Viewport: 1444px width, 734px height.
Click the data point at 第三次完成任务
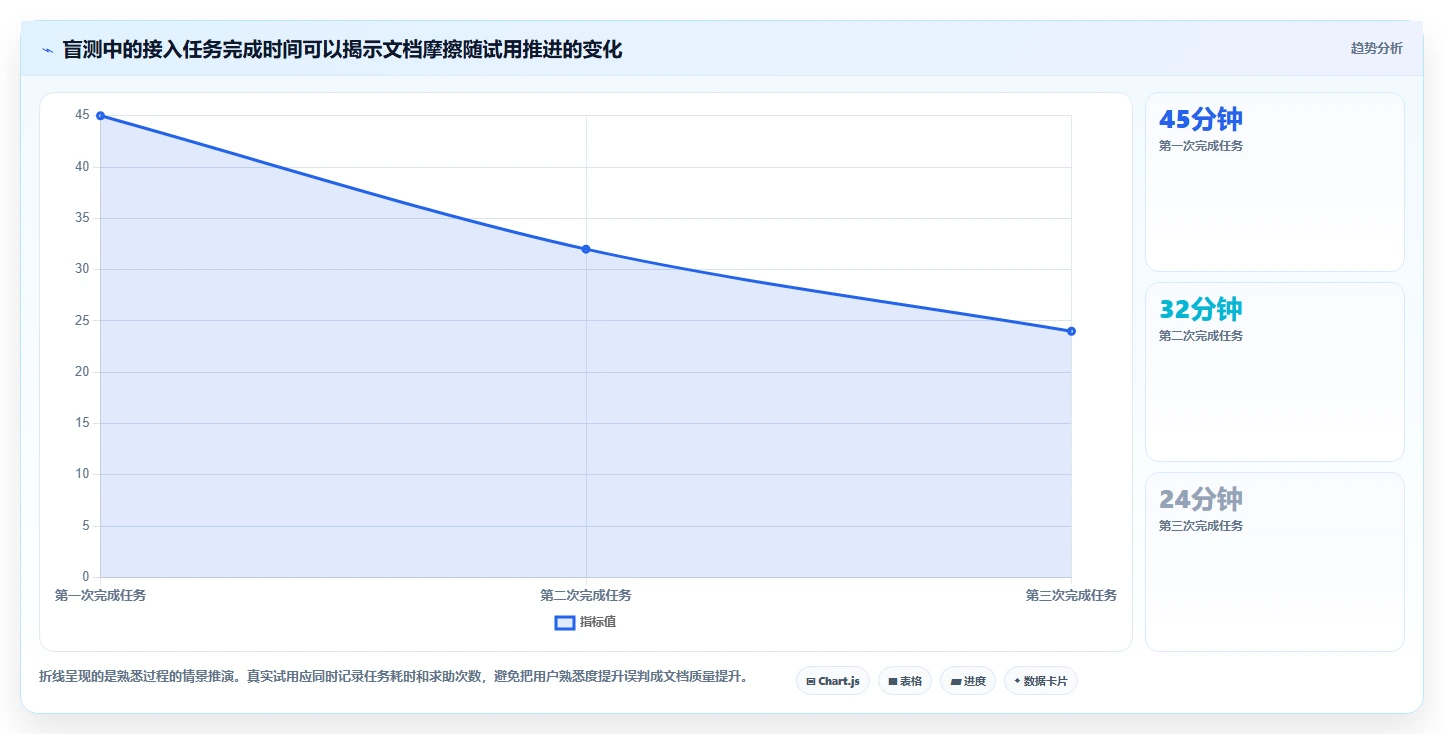tap(1071, 331)
